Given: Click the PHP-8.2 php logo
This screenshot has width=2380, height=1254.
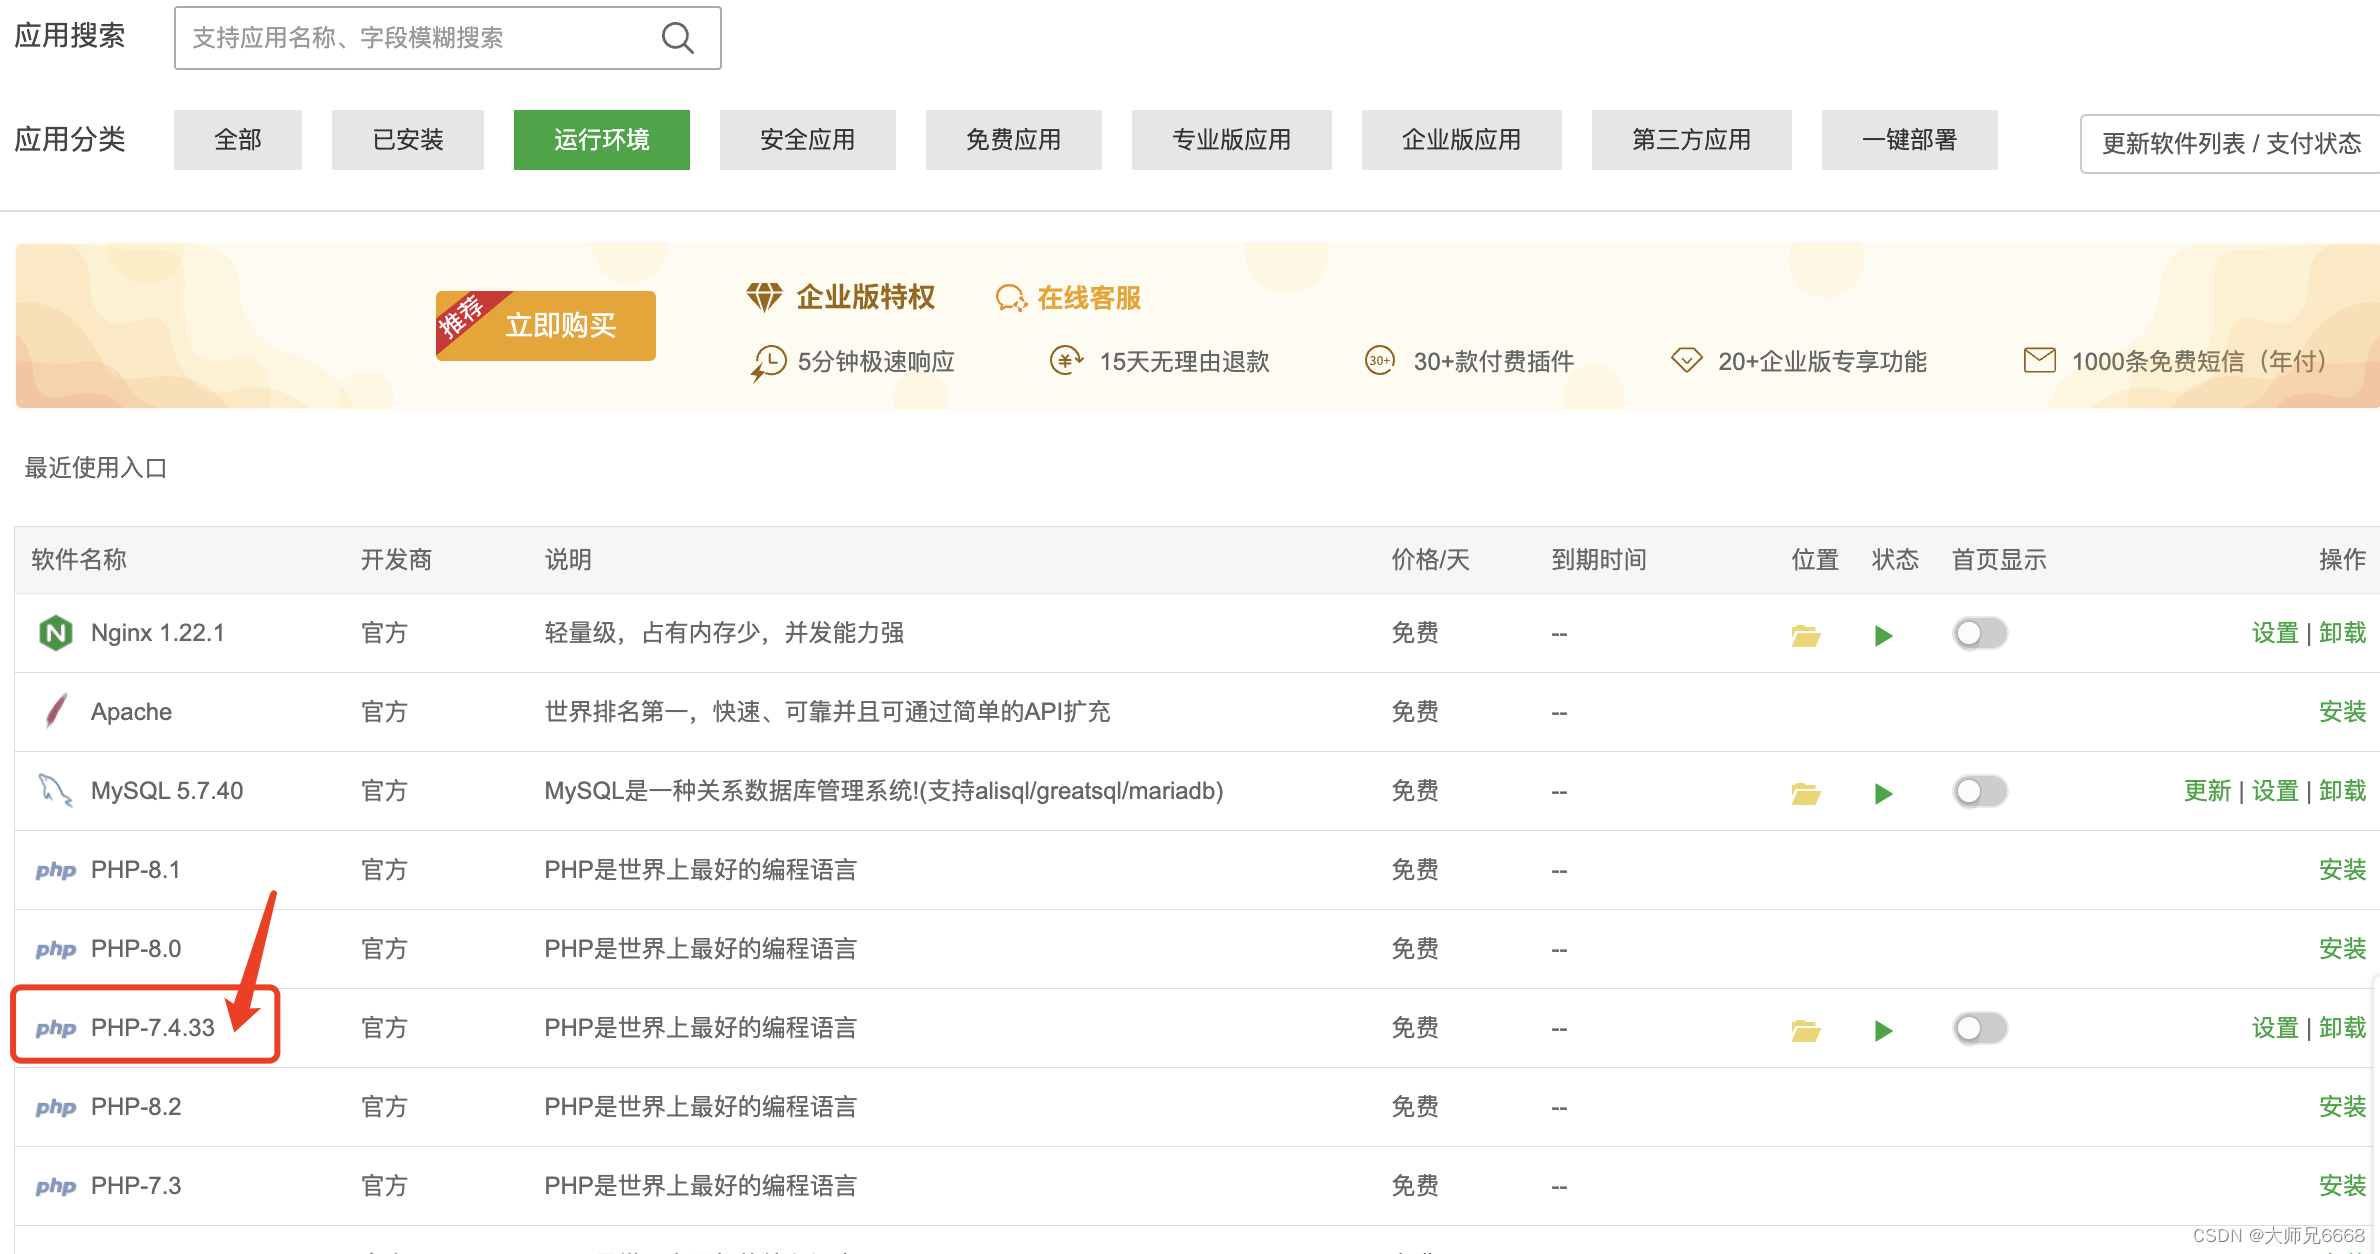Looking at the screenshot, I should (56, 1107).
